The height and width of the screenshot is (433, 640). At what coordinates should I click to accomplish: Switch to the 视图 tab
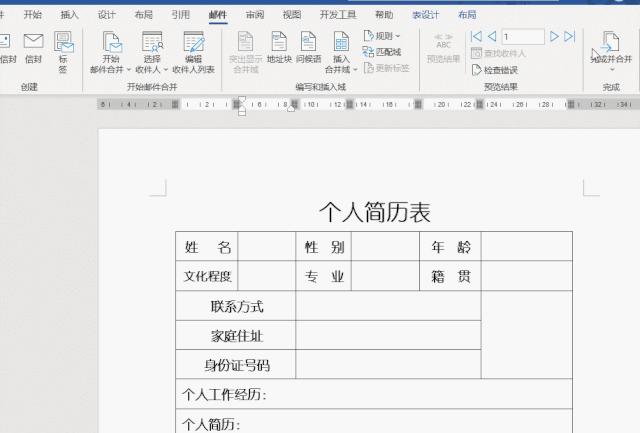point(292,15)
